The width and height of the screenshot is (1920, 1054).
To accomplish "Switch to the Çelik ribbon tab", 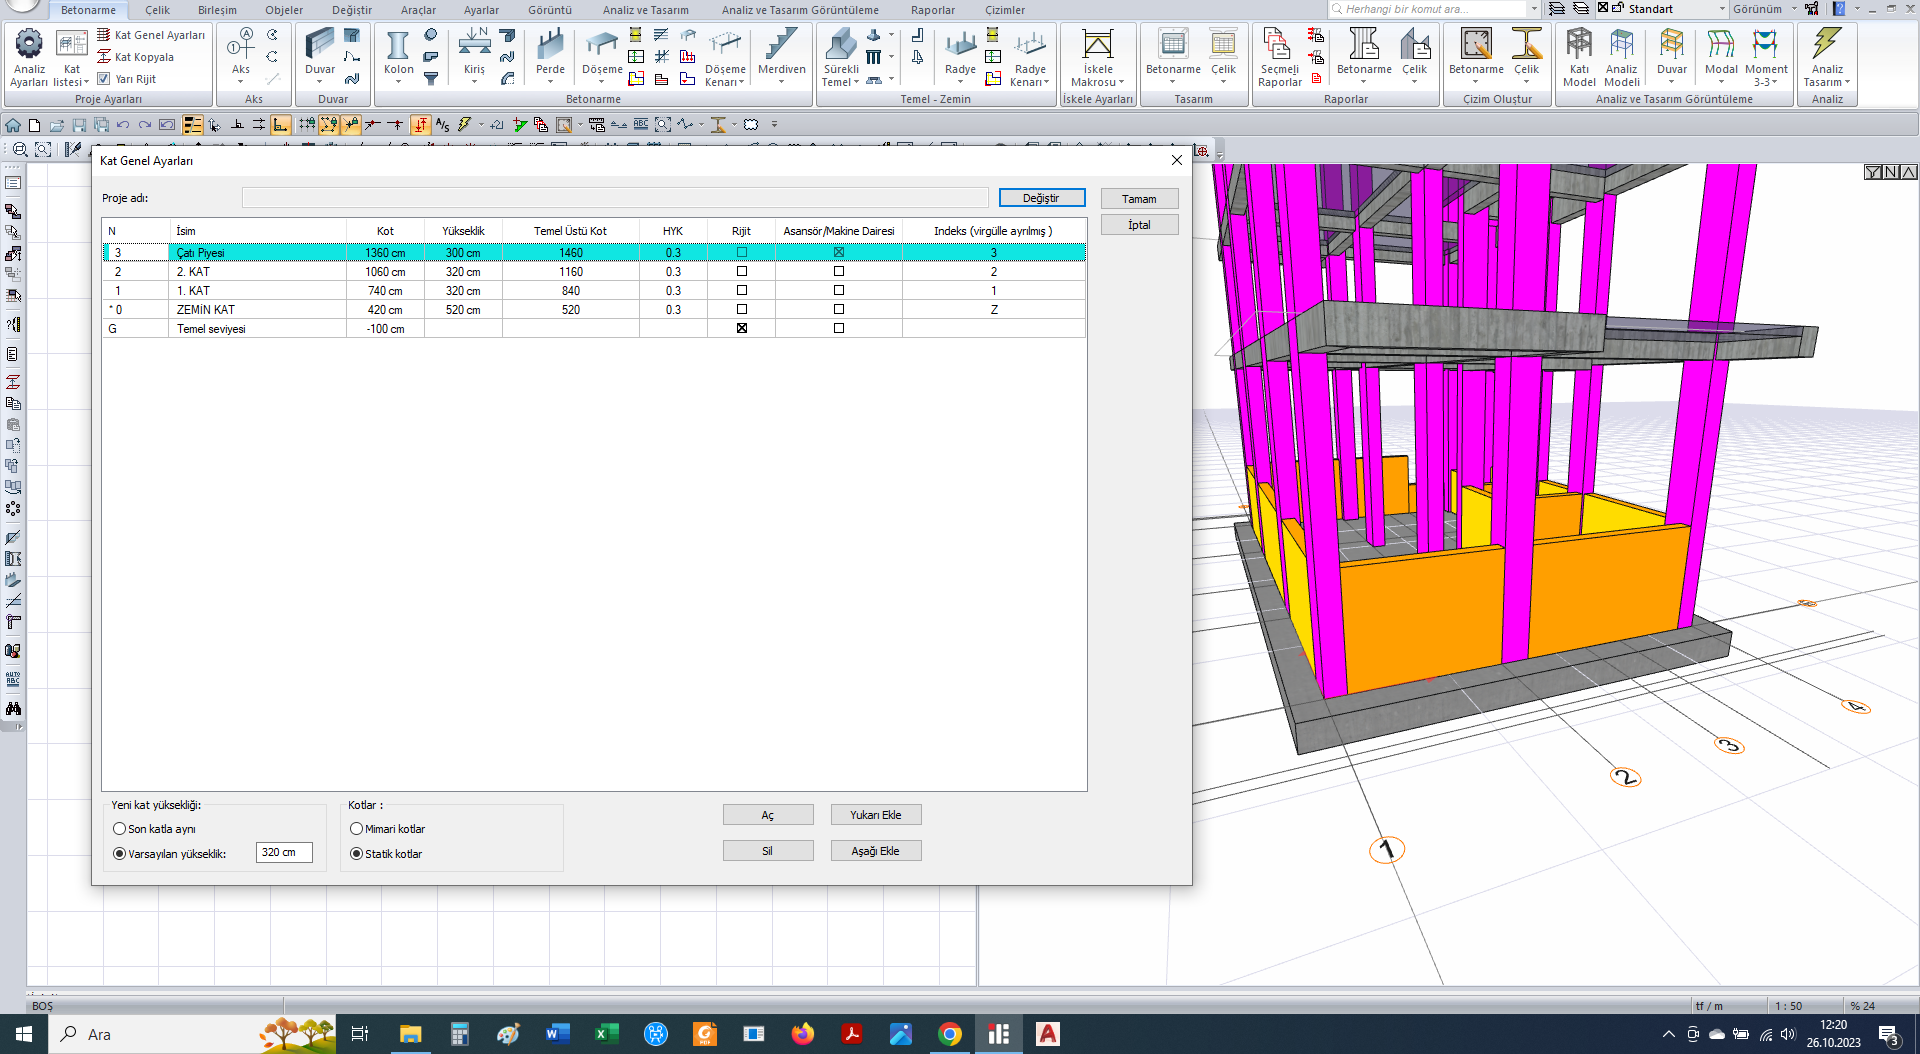I will 157,10.
